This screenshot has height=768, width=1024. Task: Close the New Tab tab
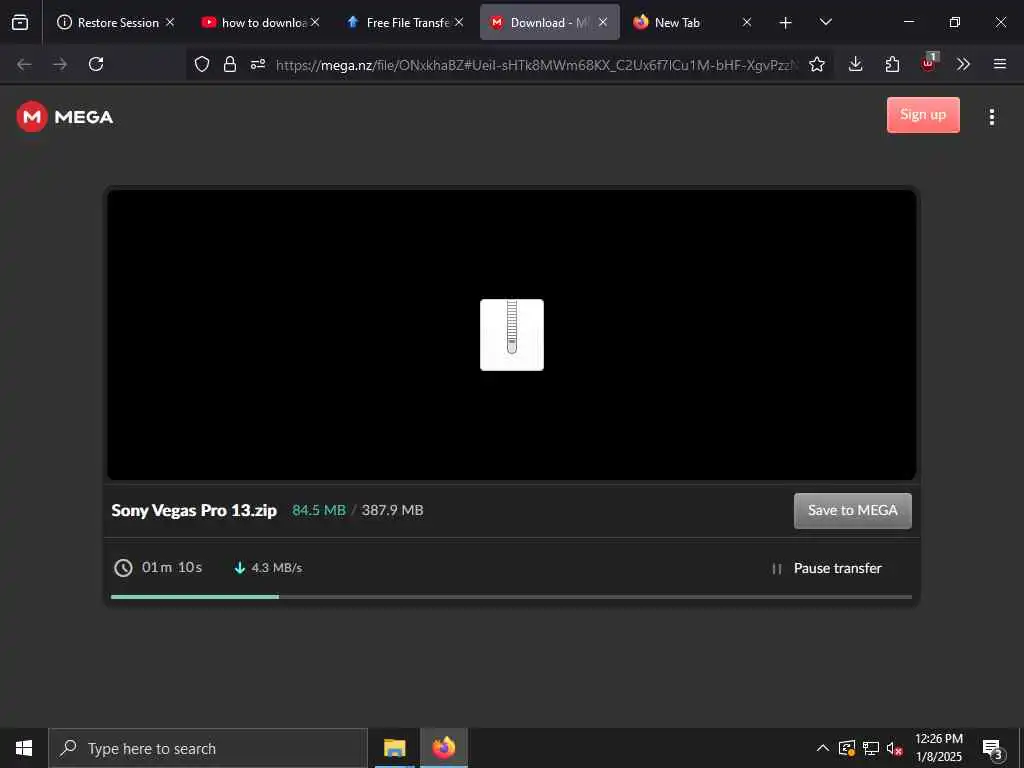tap(747, 22)
